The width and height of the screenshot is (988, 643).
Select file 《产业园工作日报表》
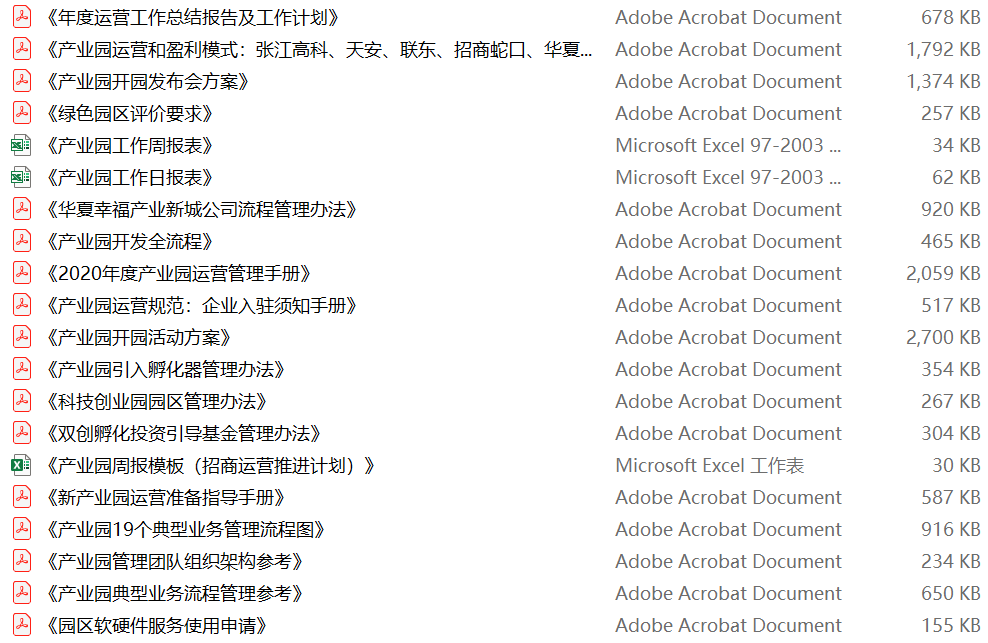(x=129, y=178)
